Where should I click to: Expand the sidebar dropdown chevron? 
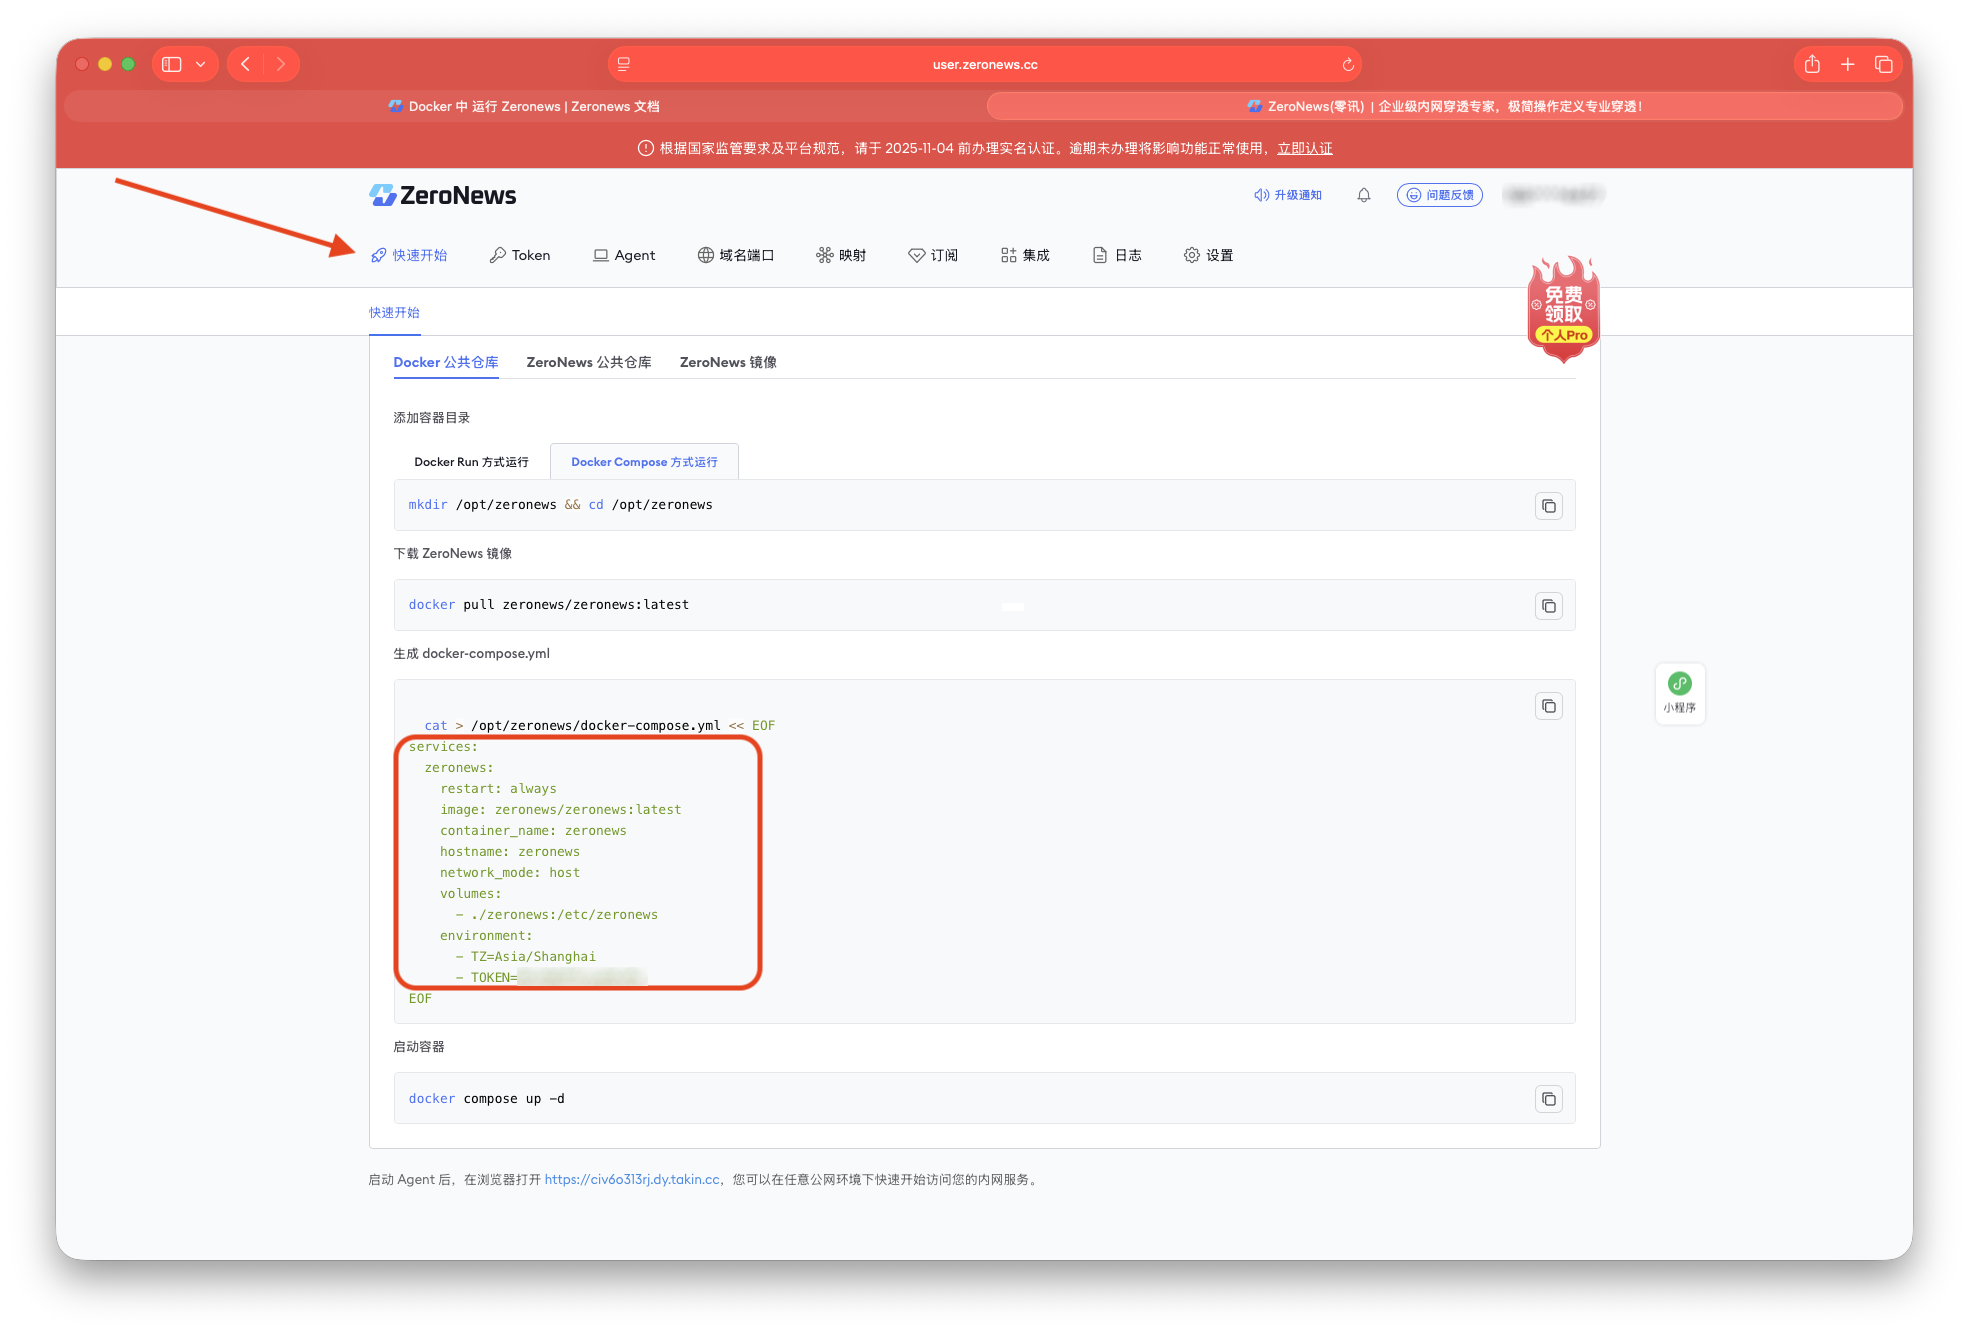pyautogui.click(x=201, y=65)
